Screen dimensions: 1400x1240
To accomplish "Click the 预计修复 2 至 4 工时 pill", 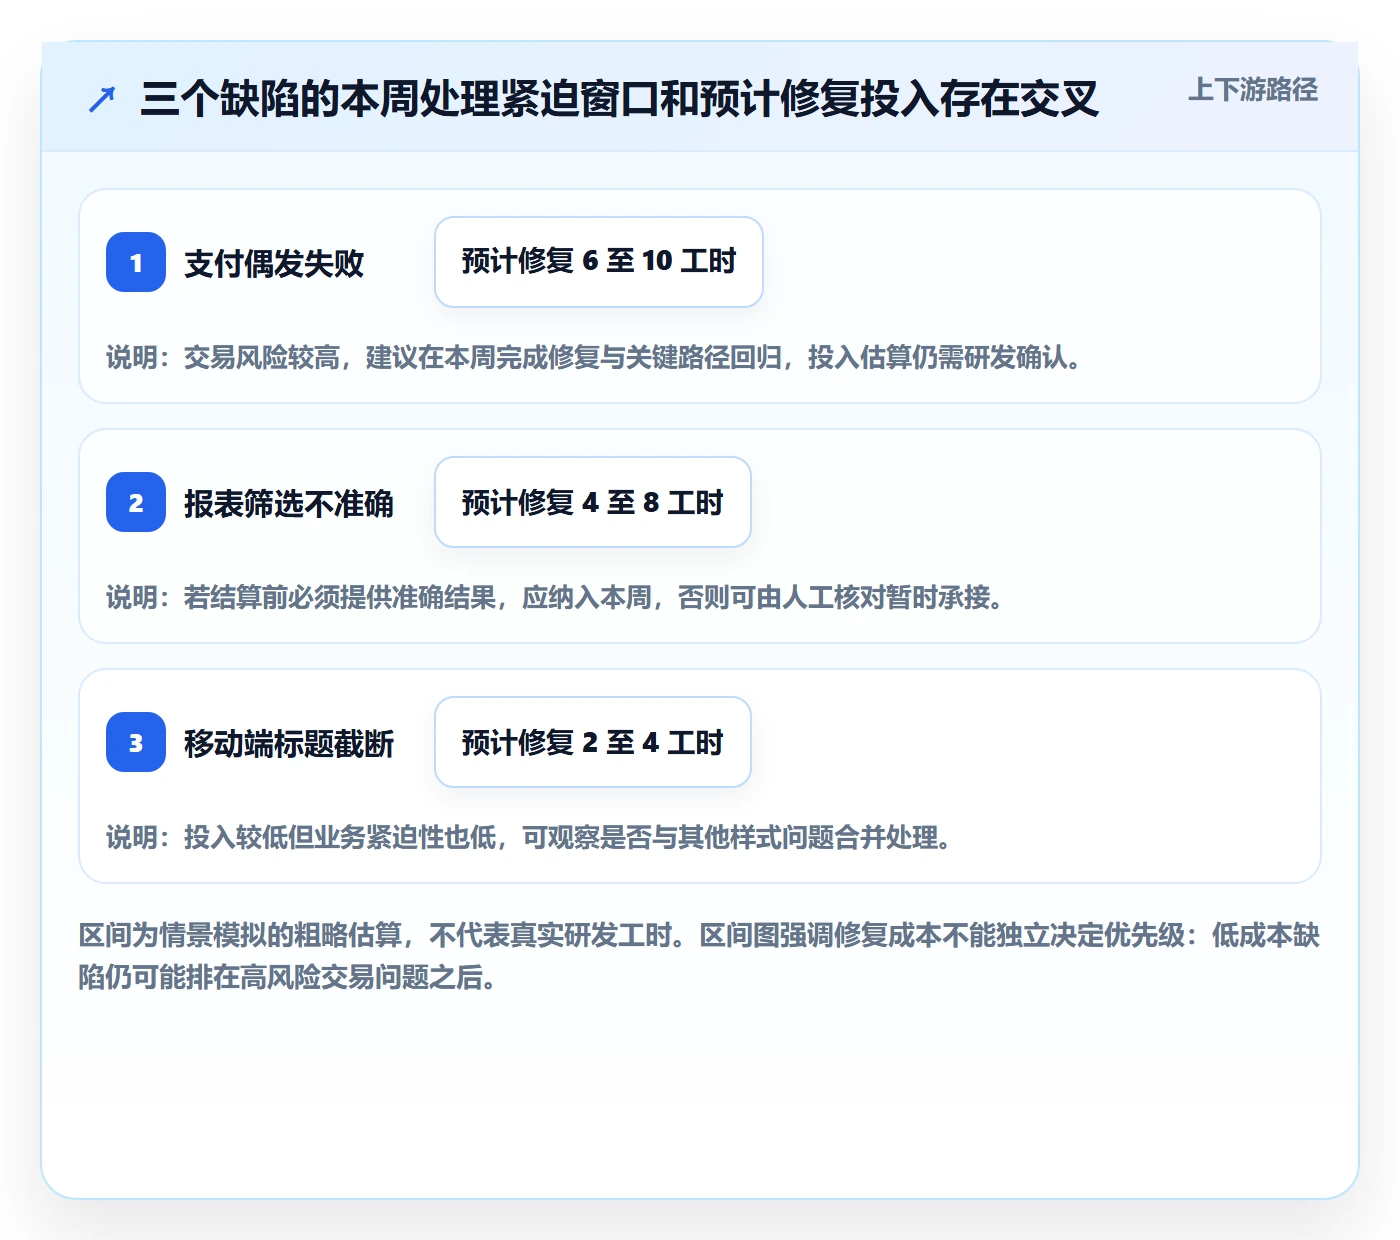I will (x=593, y=742).
